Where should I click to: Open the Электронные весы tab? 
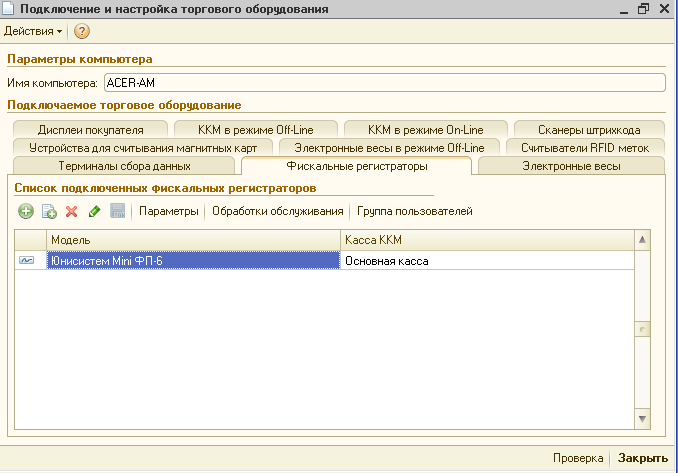click(x=572, y=166)
